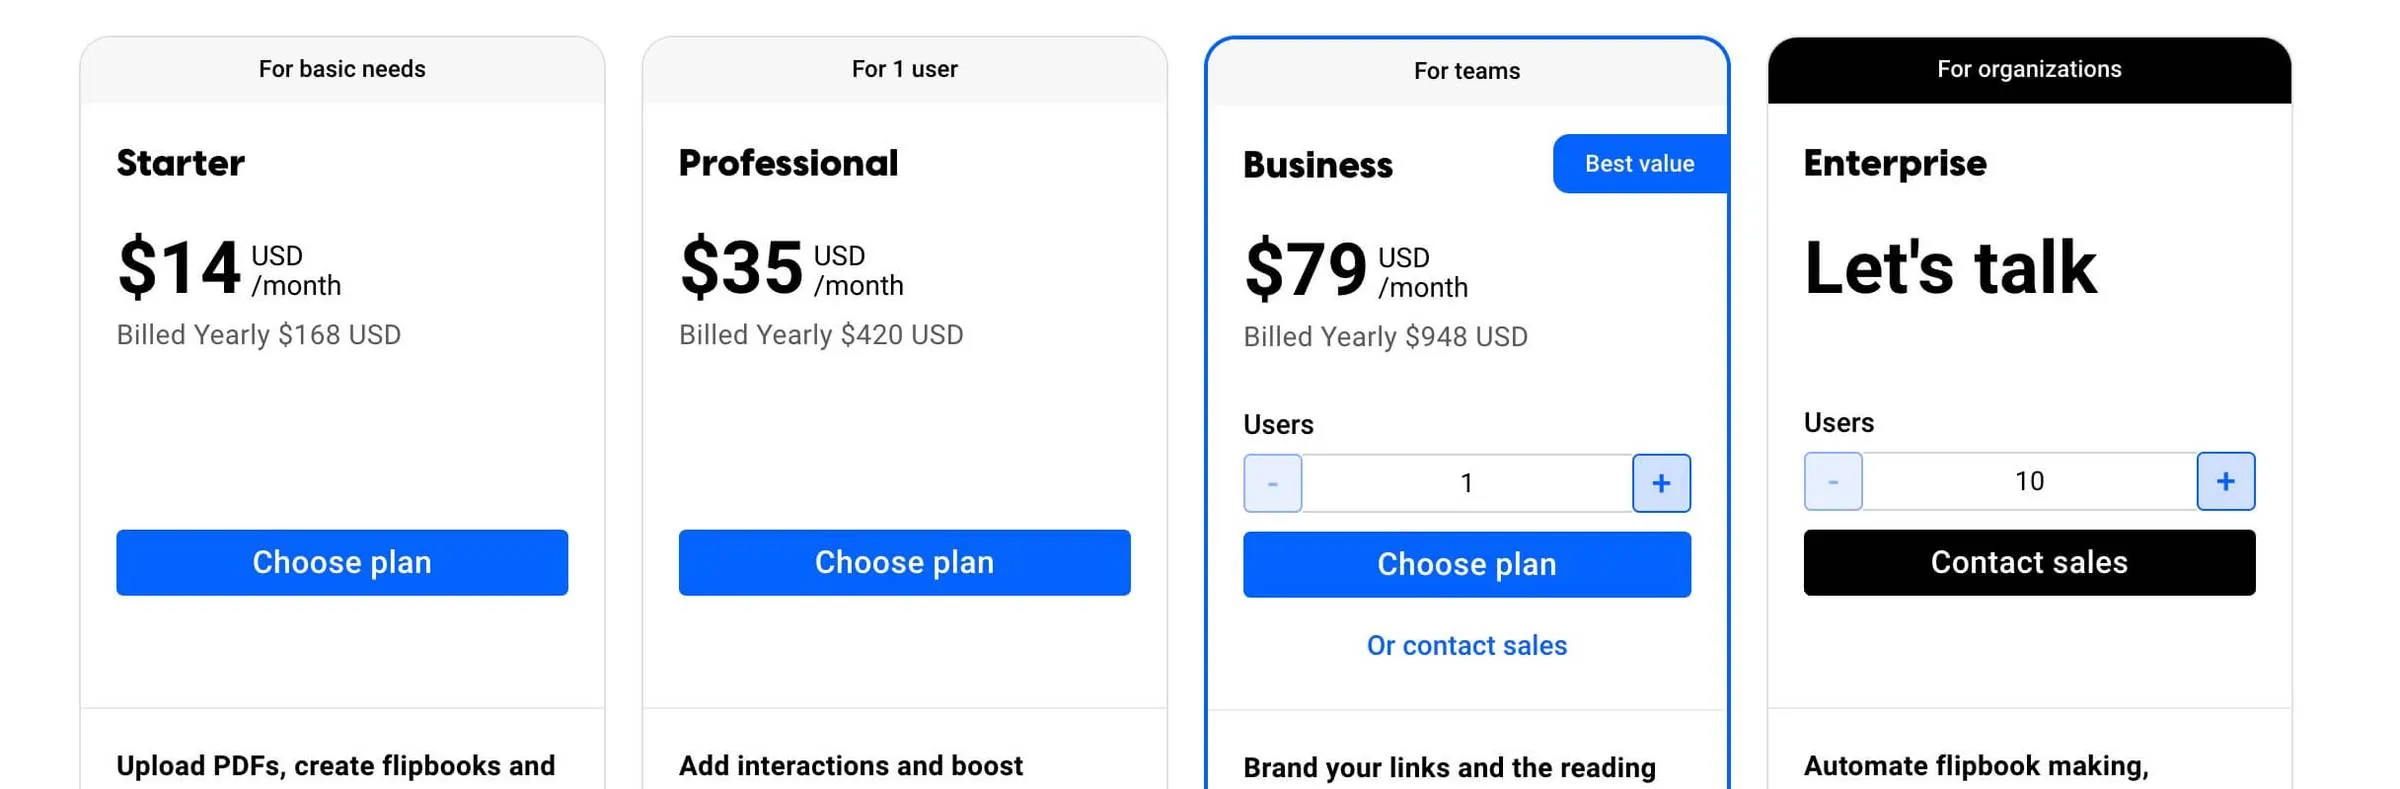Decrease Business plan users with minus button

coord(1273,483)
